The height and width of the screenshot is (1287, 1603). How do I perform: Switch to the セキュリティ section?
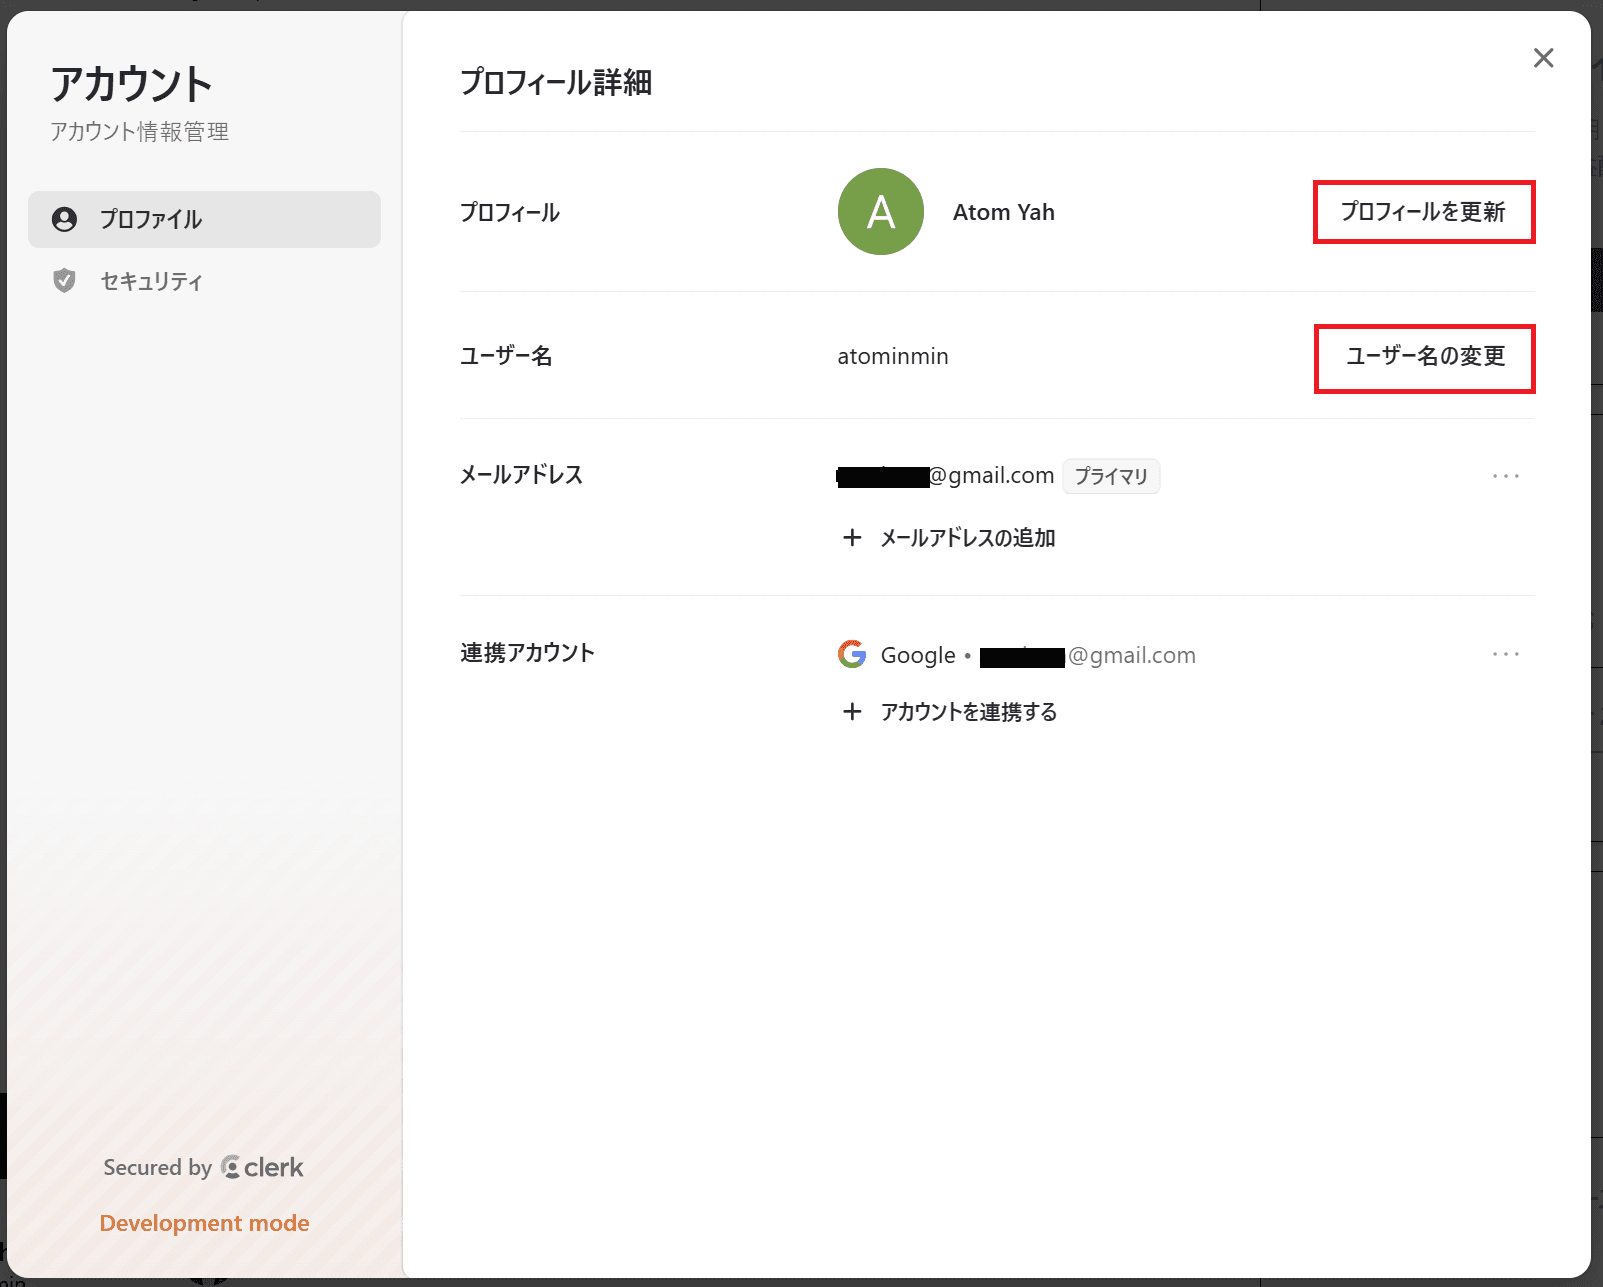click(x=150, y=281)
